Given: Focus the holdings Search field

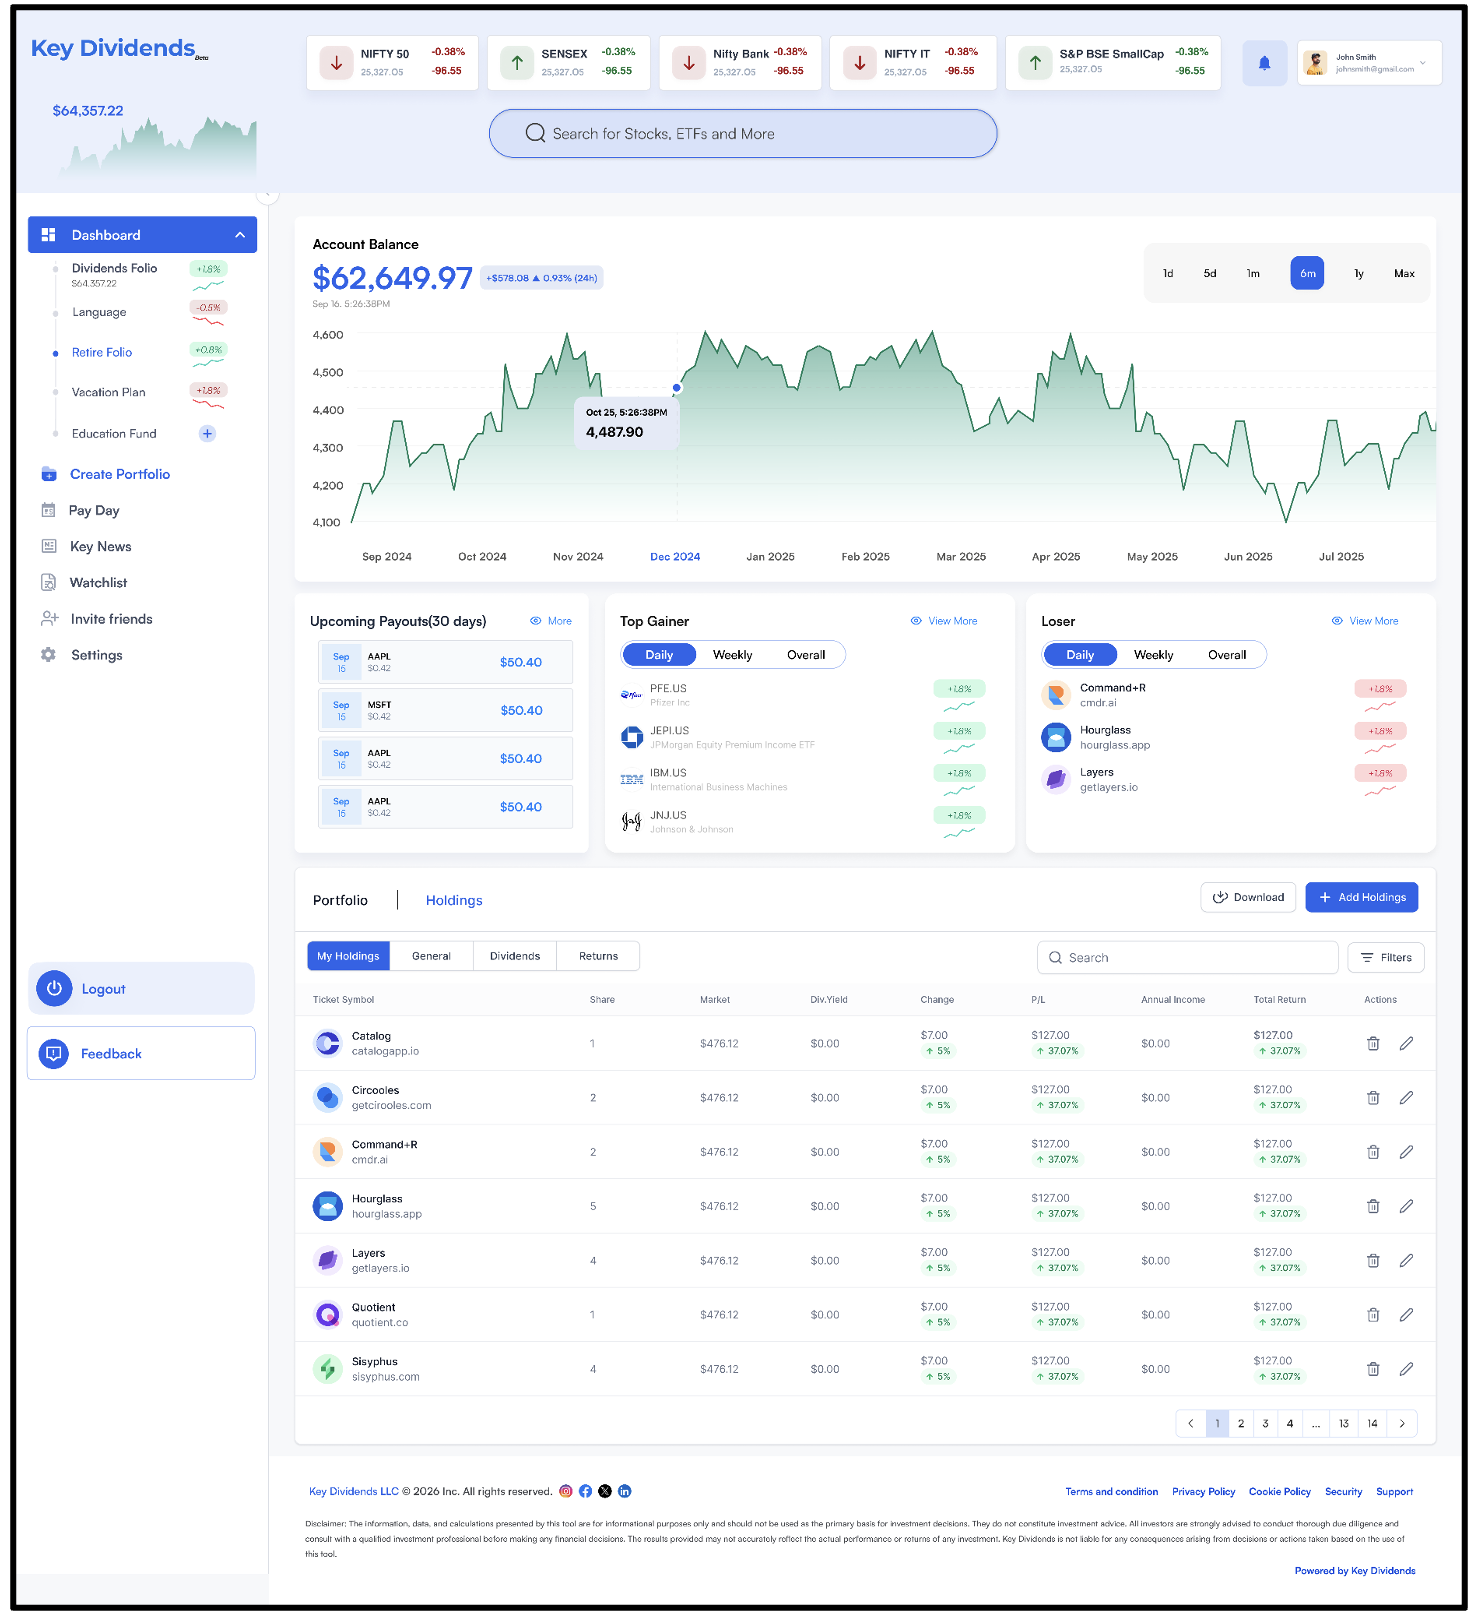Looking at the screenshot, I should point(1187,957).
